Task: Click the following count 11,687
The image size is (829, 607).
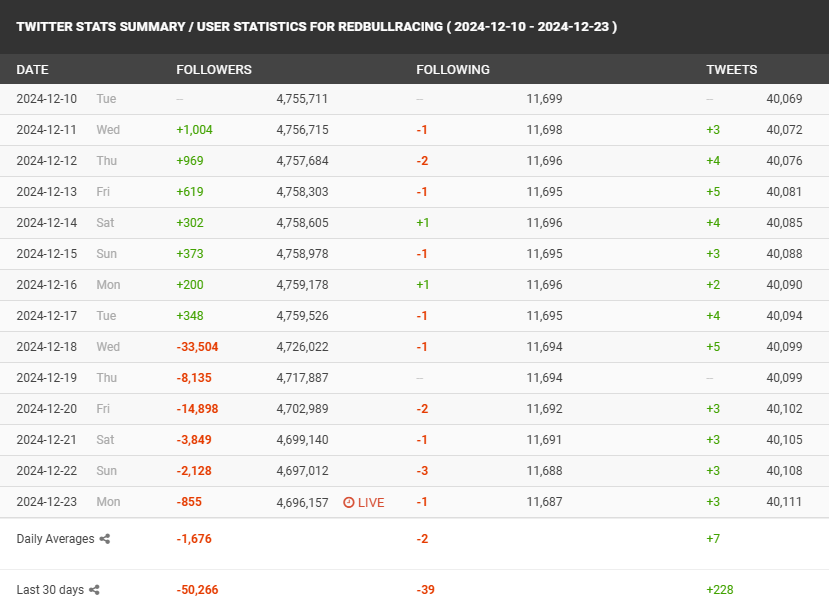Action: 544,502
